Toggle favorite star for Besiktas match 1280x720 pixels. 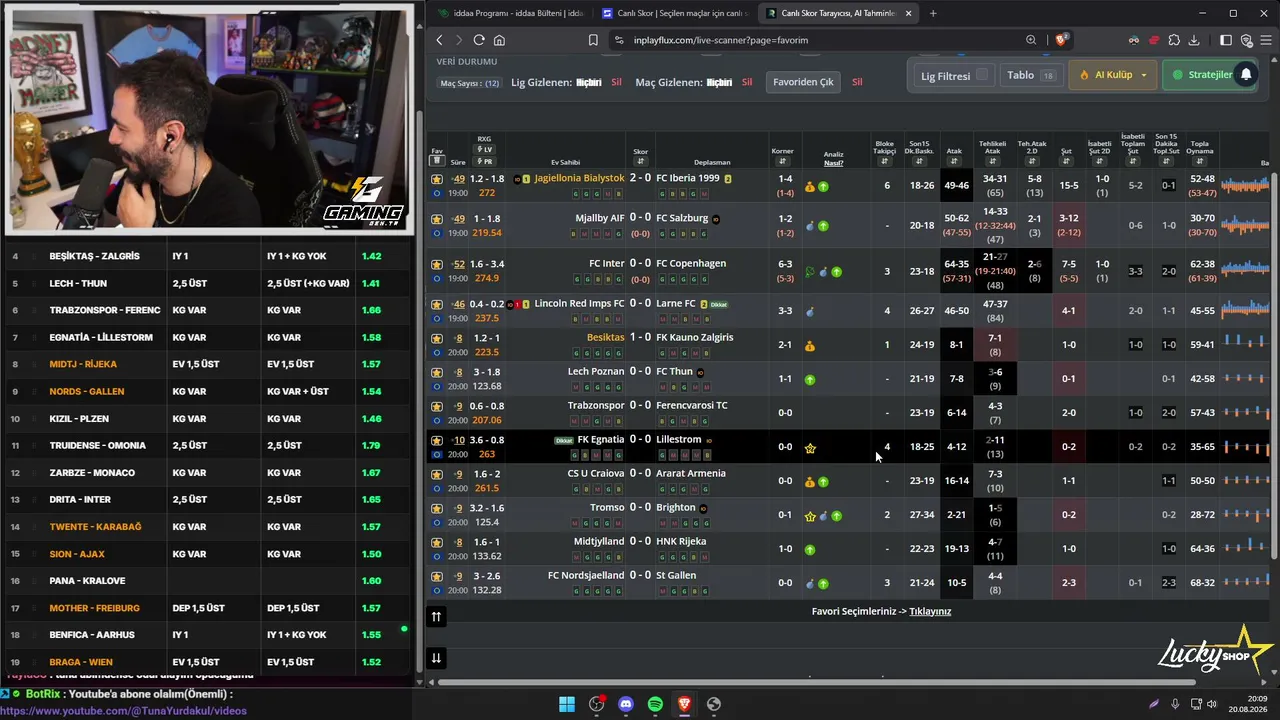(x=437, y=338)
